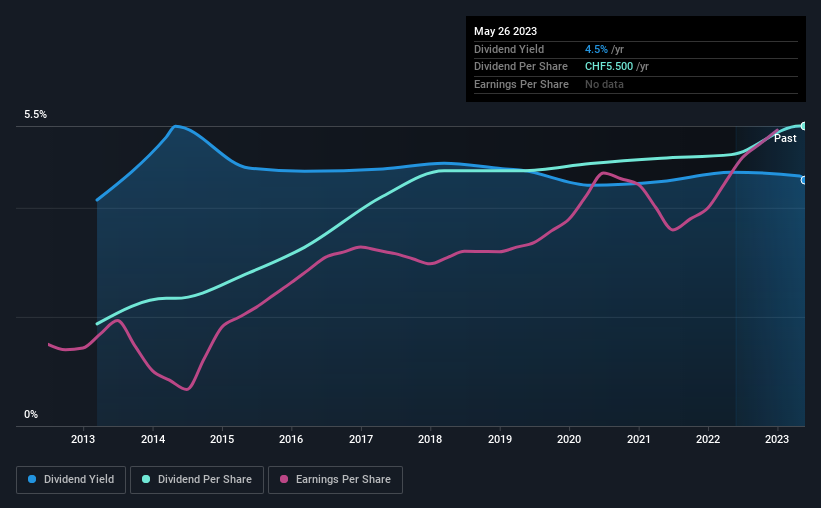Click the CHF5.500 value in the tooltip

click(609, 67)
